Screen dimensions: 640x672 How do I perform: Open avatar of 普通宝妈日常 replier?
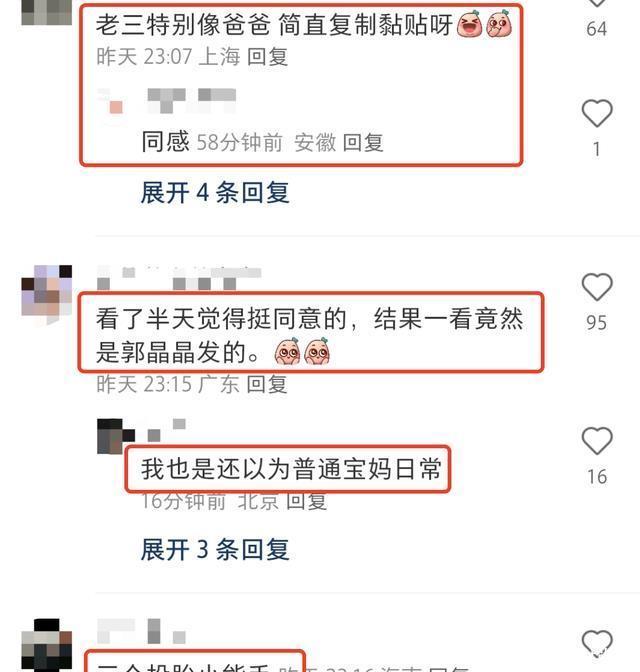115,436
